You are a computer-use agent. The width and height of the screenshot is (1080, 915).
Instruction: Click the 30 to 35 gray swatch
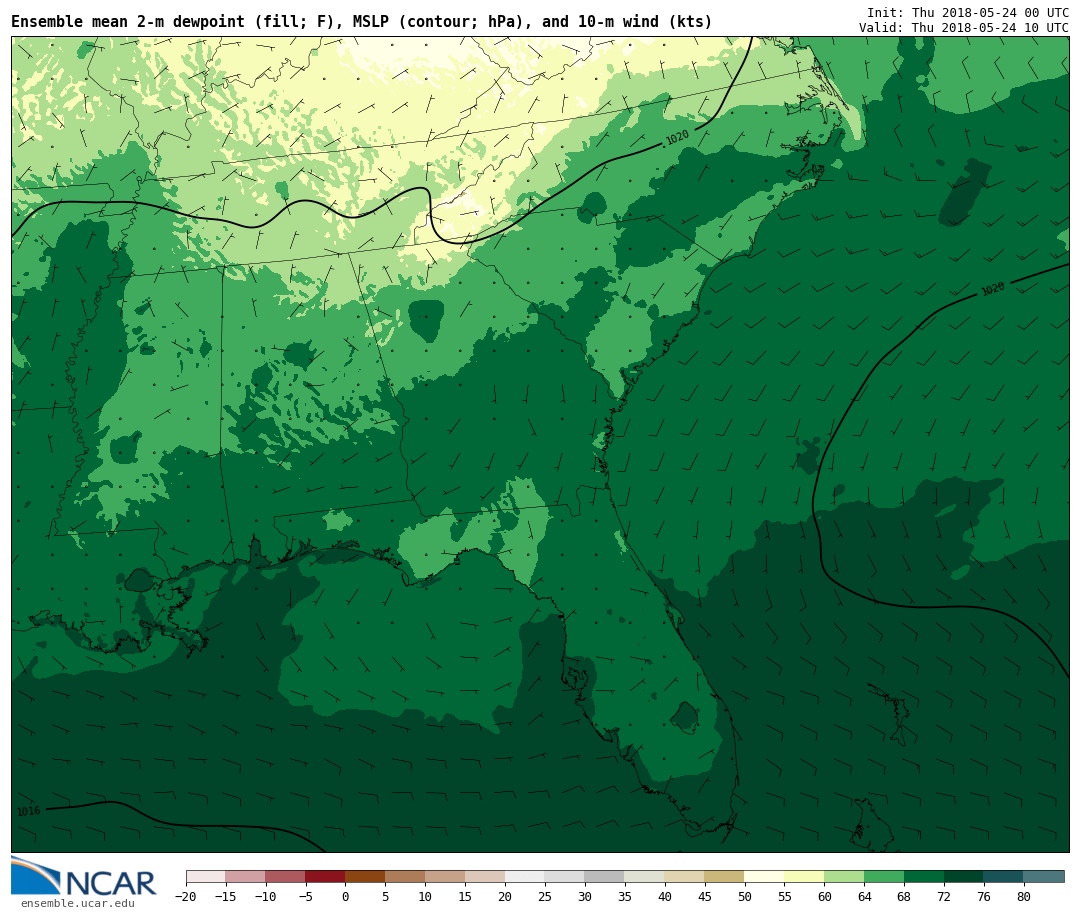(x=605, y=876)
